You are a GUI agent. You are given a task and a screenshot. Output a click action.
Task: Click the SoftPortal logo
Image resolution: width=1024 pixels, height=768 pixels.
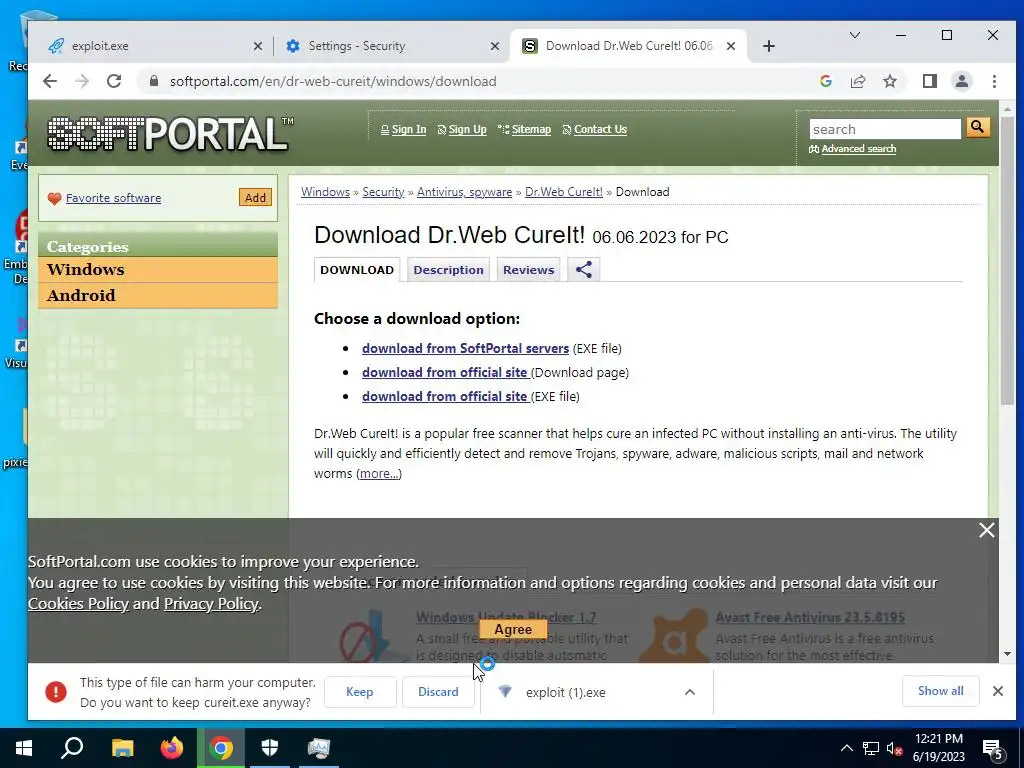point(170,134)
